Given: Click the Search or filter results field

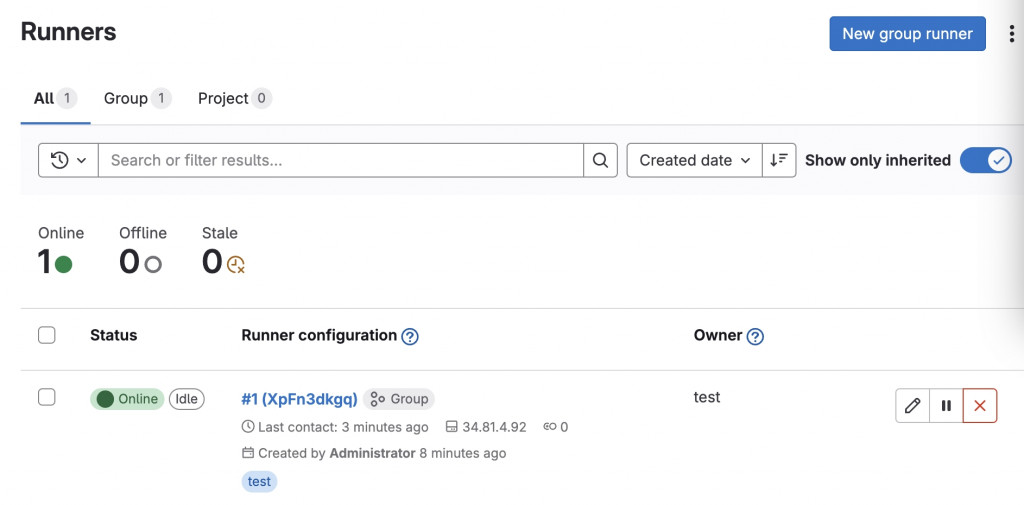Looking at the screenshot, I should (x=340, y=160).
